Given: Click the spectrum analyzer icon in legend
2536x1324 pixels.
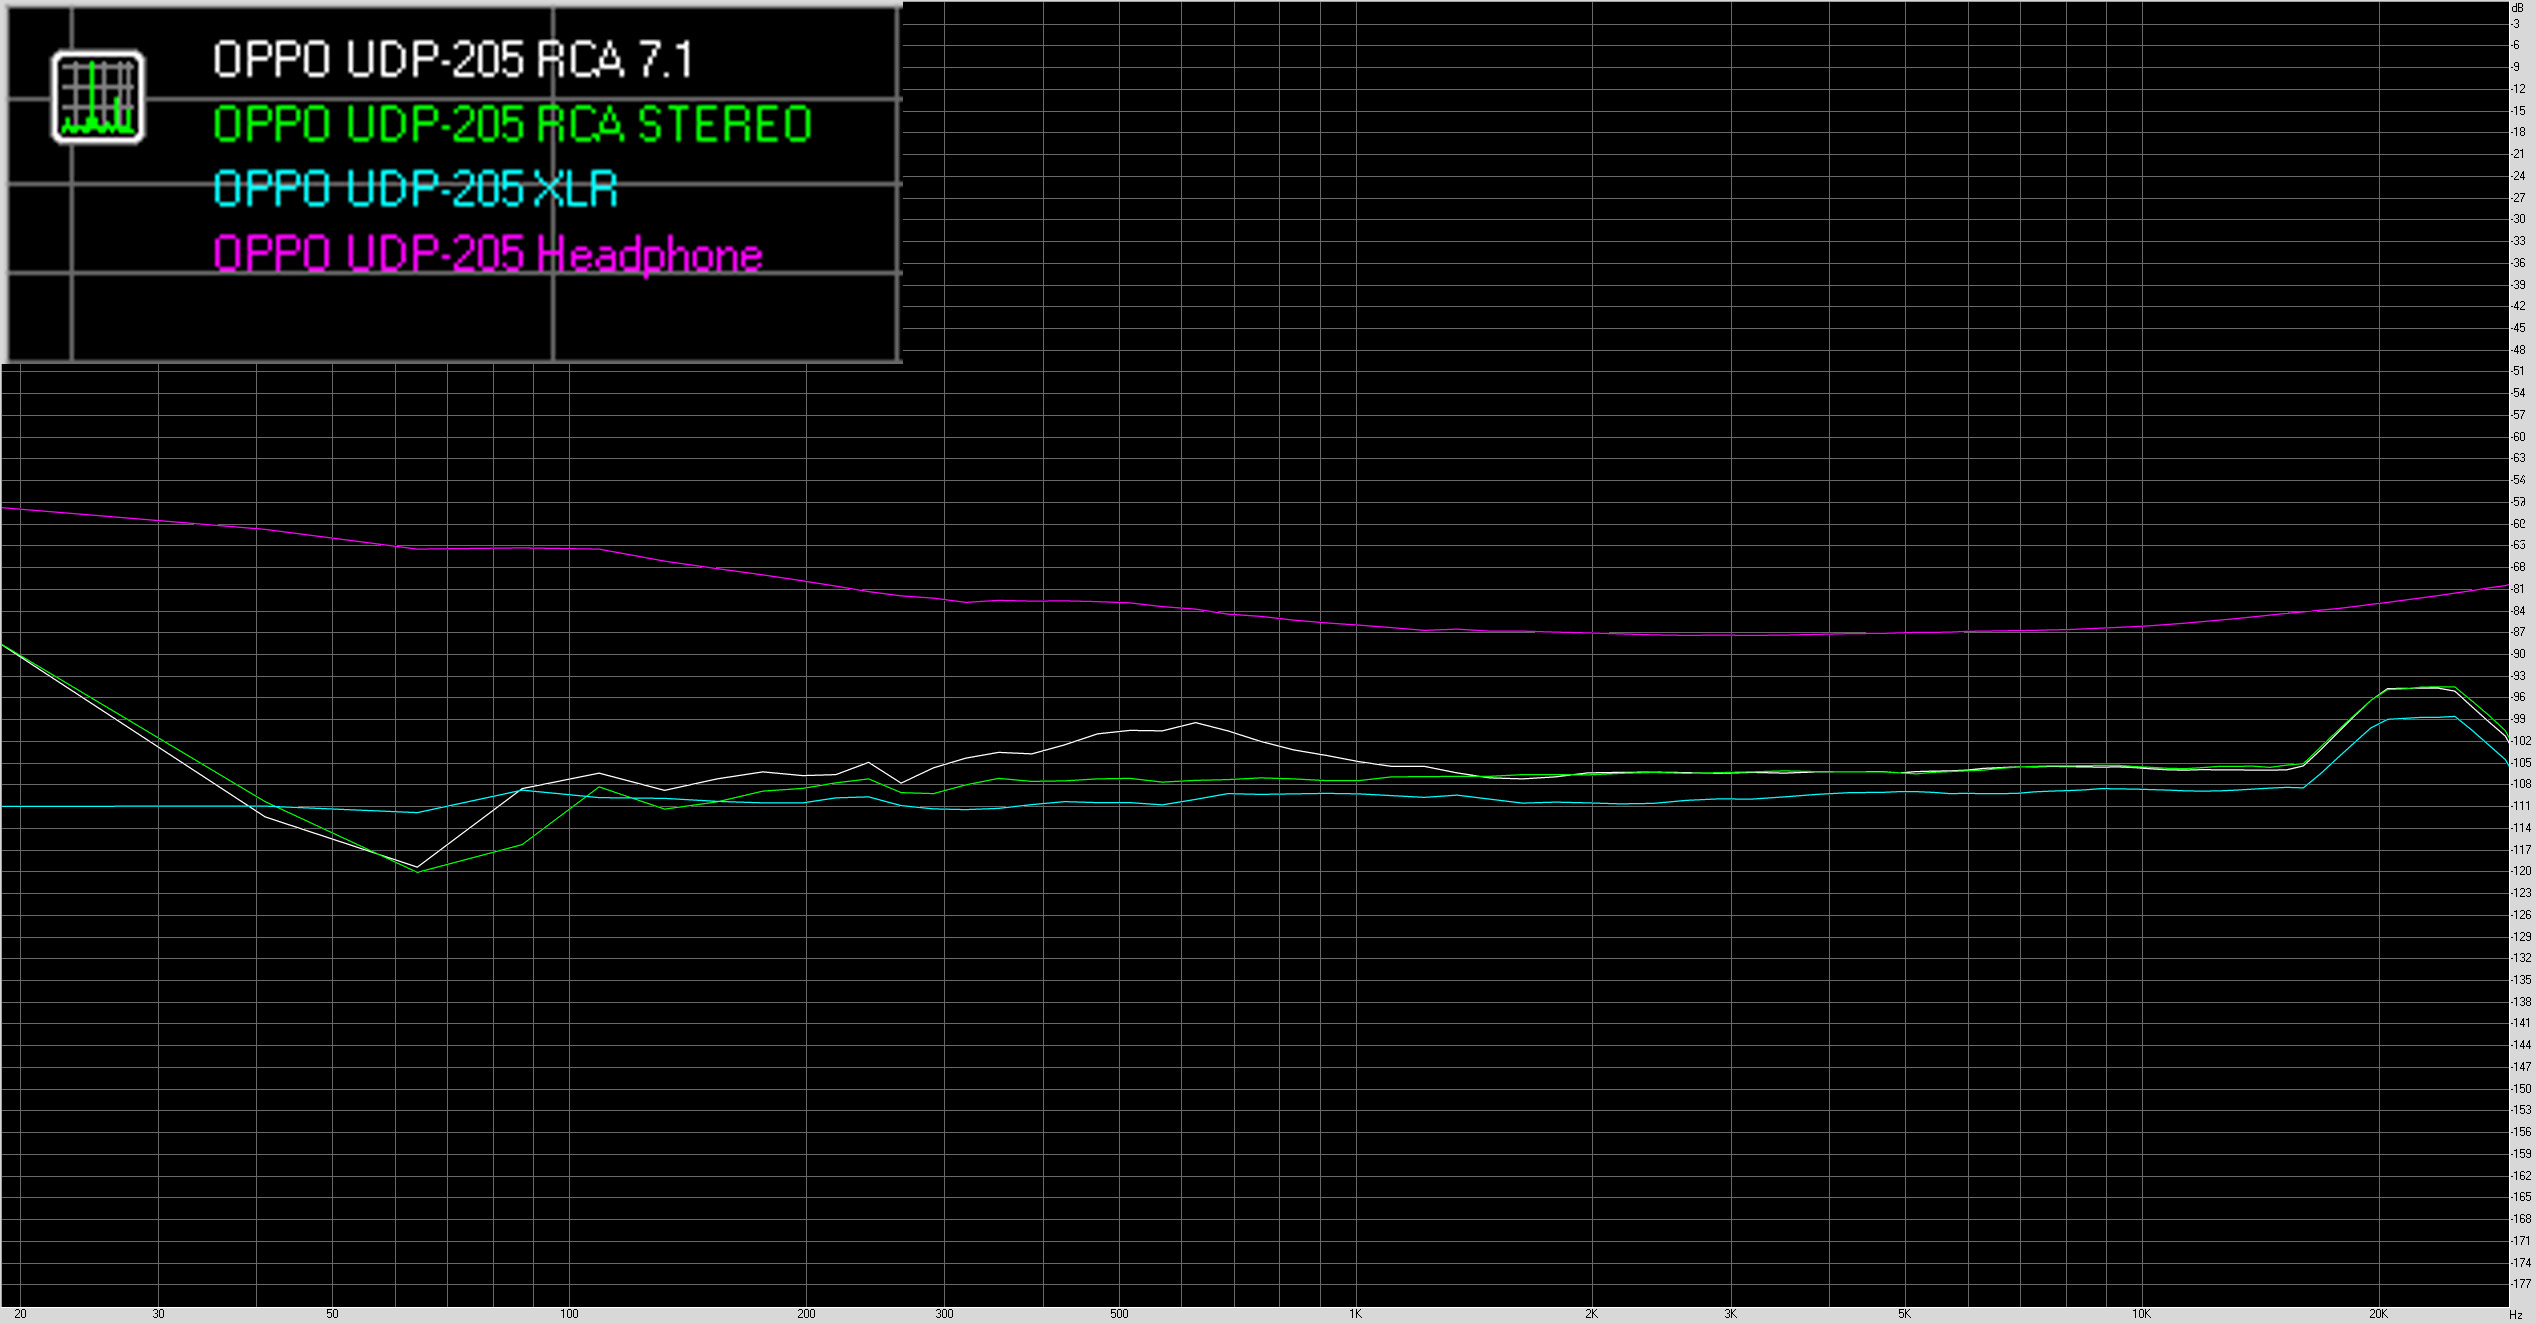Looking at the screenshot, I should click(x=98, y=97).
